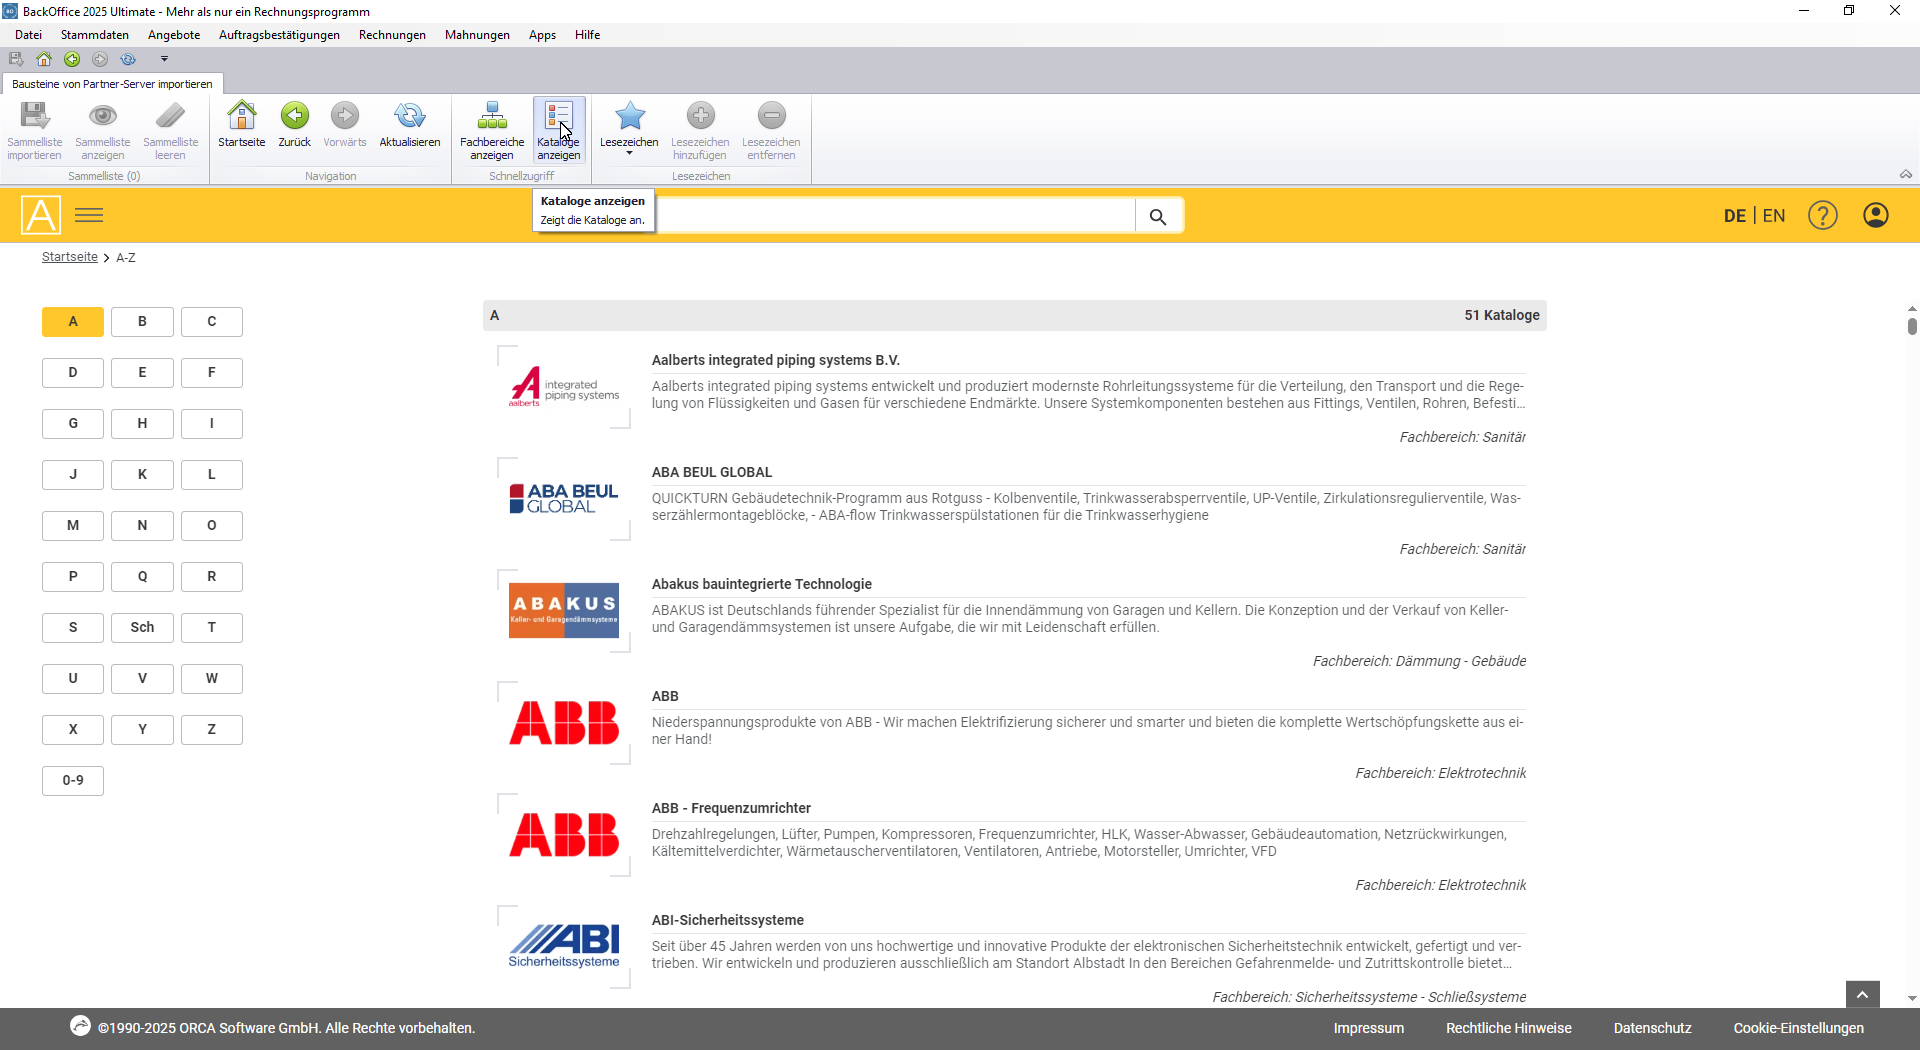Collapse the ribbon with the chevron
Image resolution: width=1920 pixels, height=1050 pixels.
point(1906,174)
